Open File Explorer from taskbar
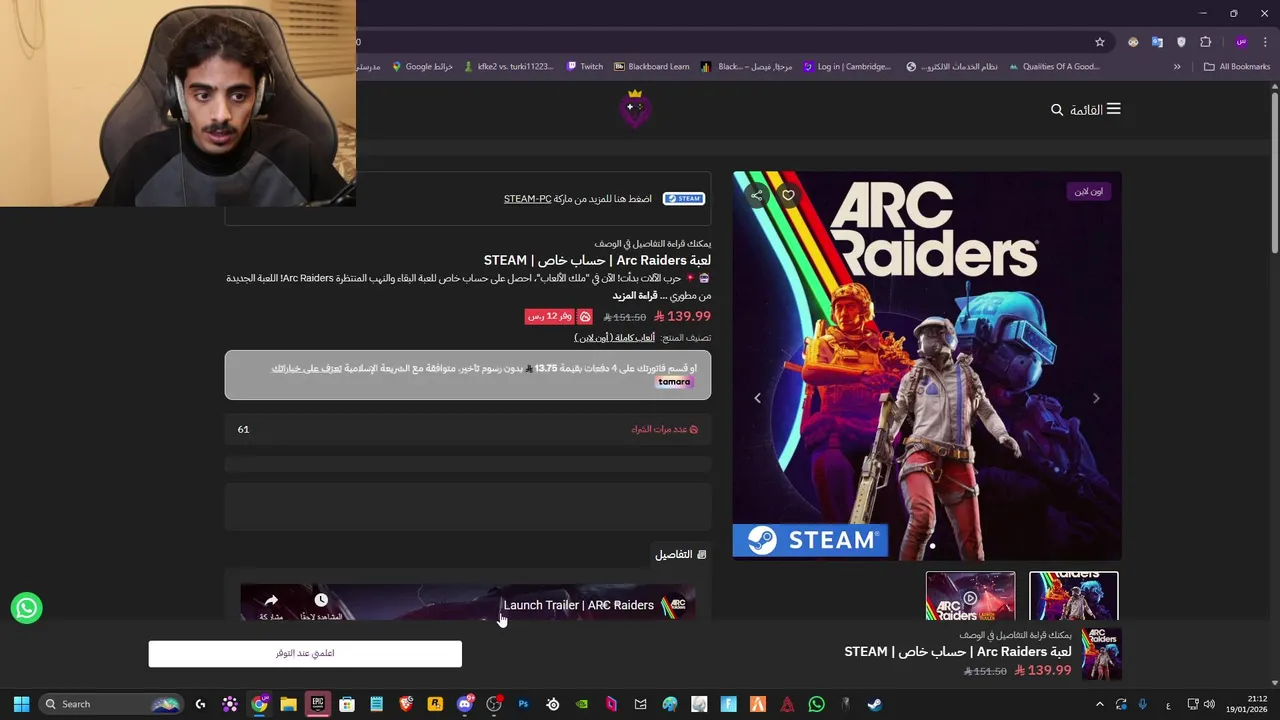This screenshot has height=720, width=1280. pos(288,704)
